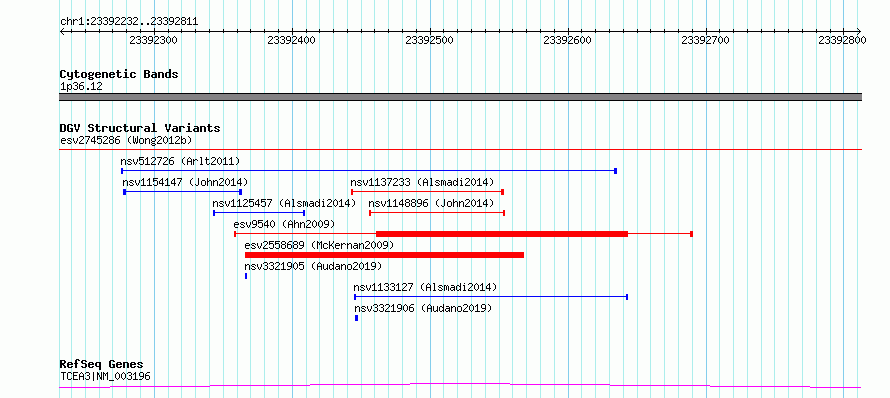Click the DGV Structural Variants track title
The width and height of the screenshot is (890, 398).
tap(140, 128)
